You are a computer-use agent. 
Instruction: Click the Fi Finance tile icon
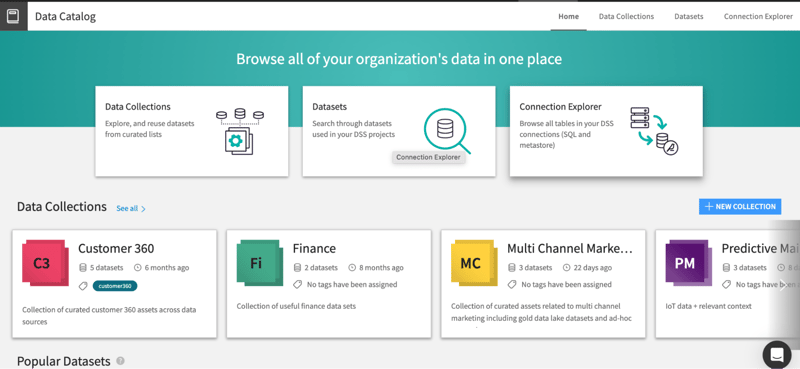click(x=259, y=262)
